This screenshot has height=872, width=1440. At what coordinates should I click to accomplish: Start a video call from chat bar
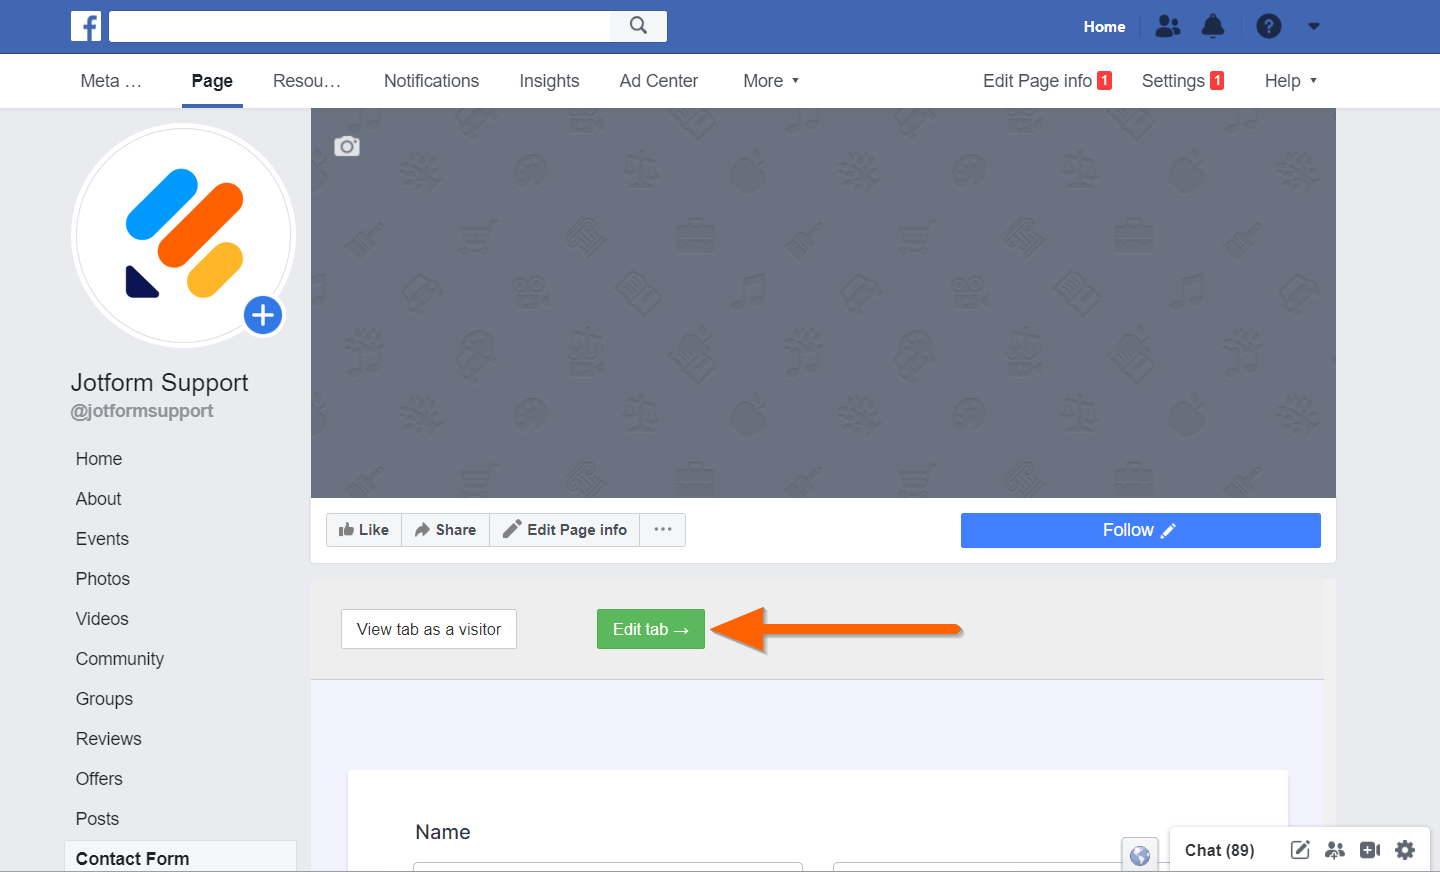click(x=1370, y=850)
